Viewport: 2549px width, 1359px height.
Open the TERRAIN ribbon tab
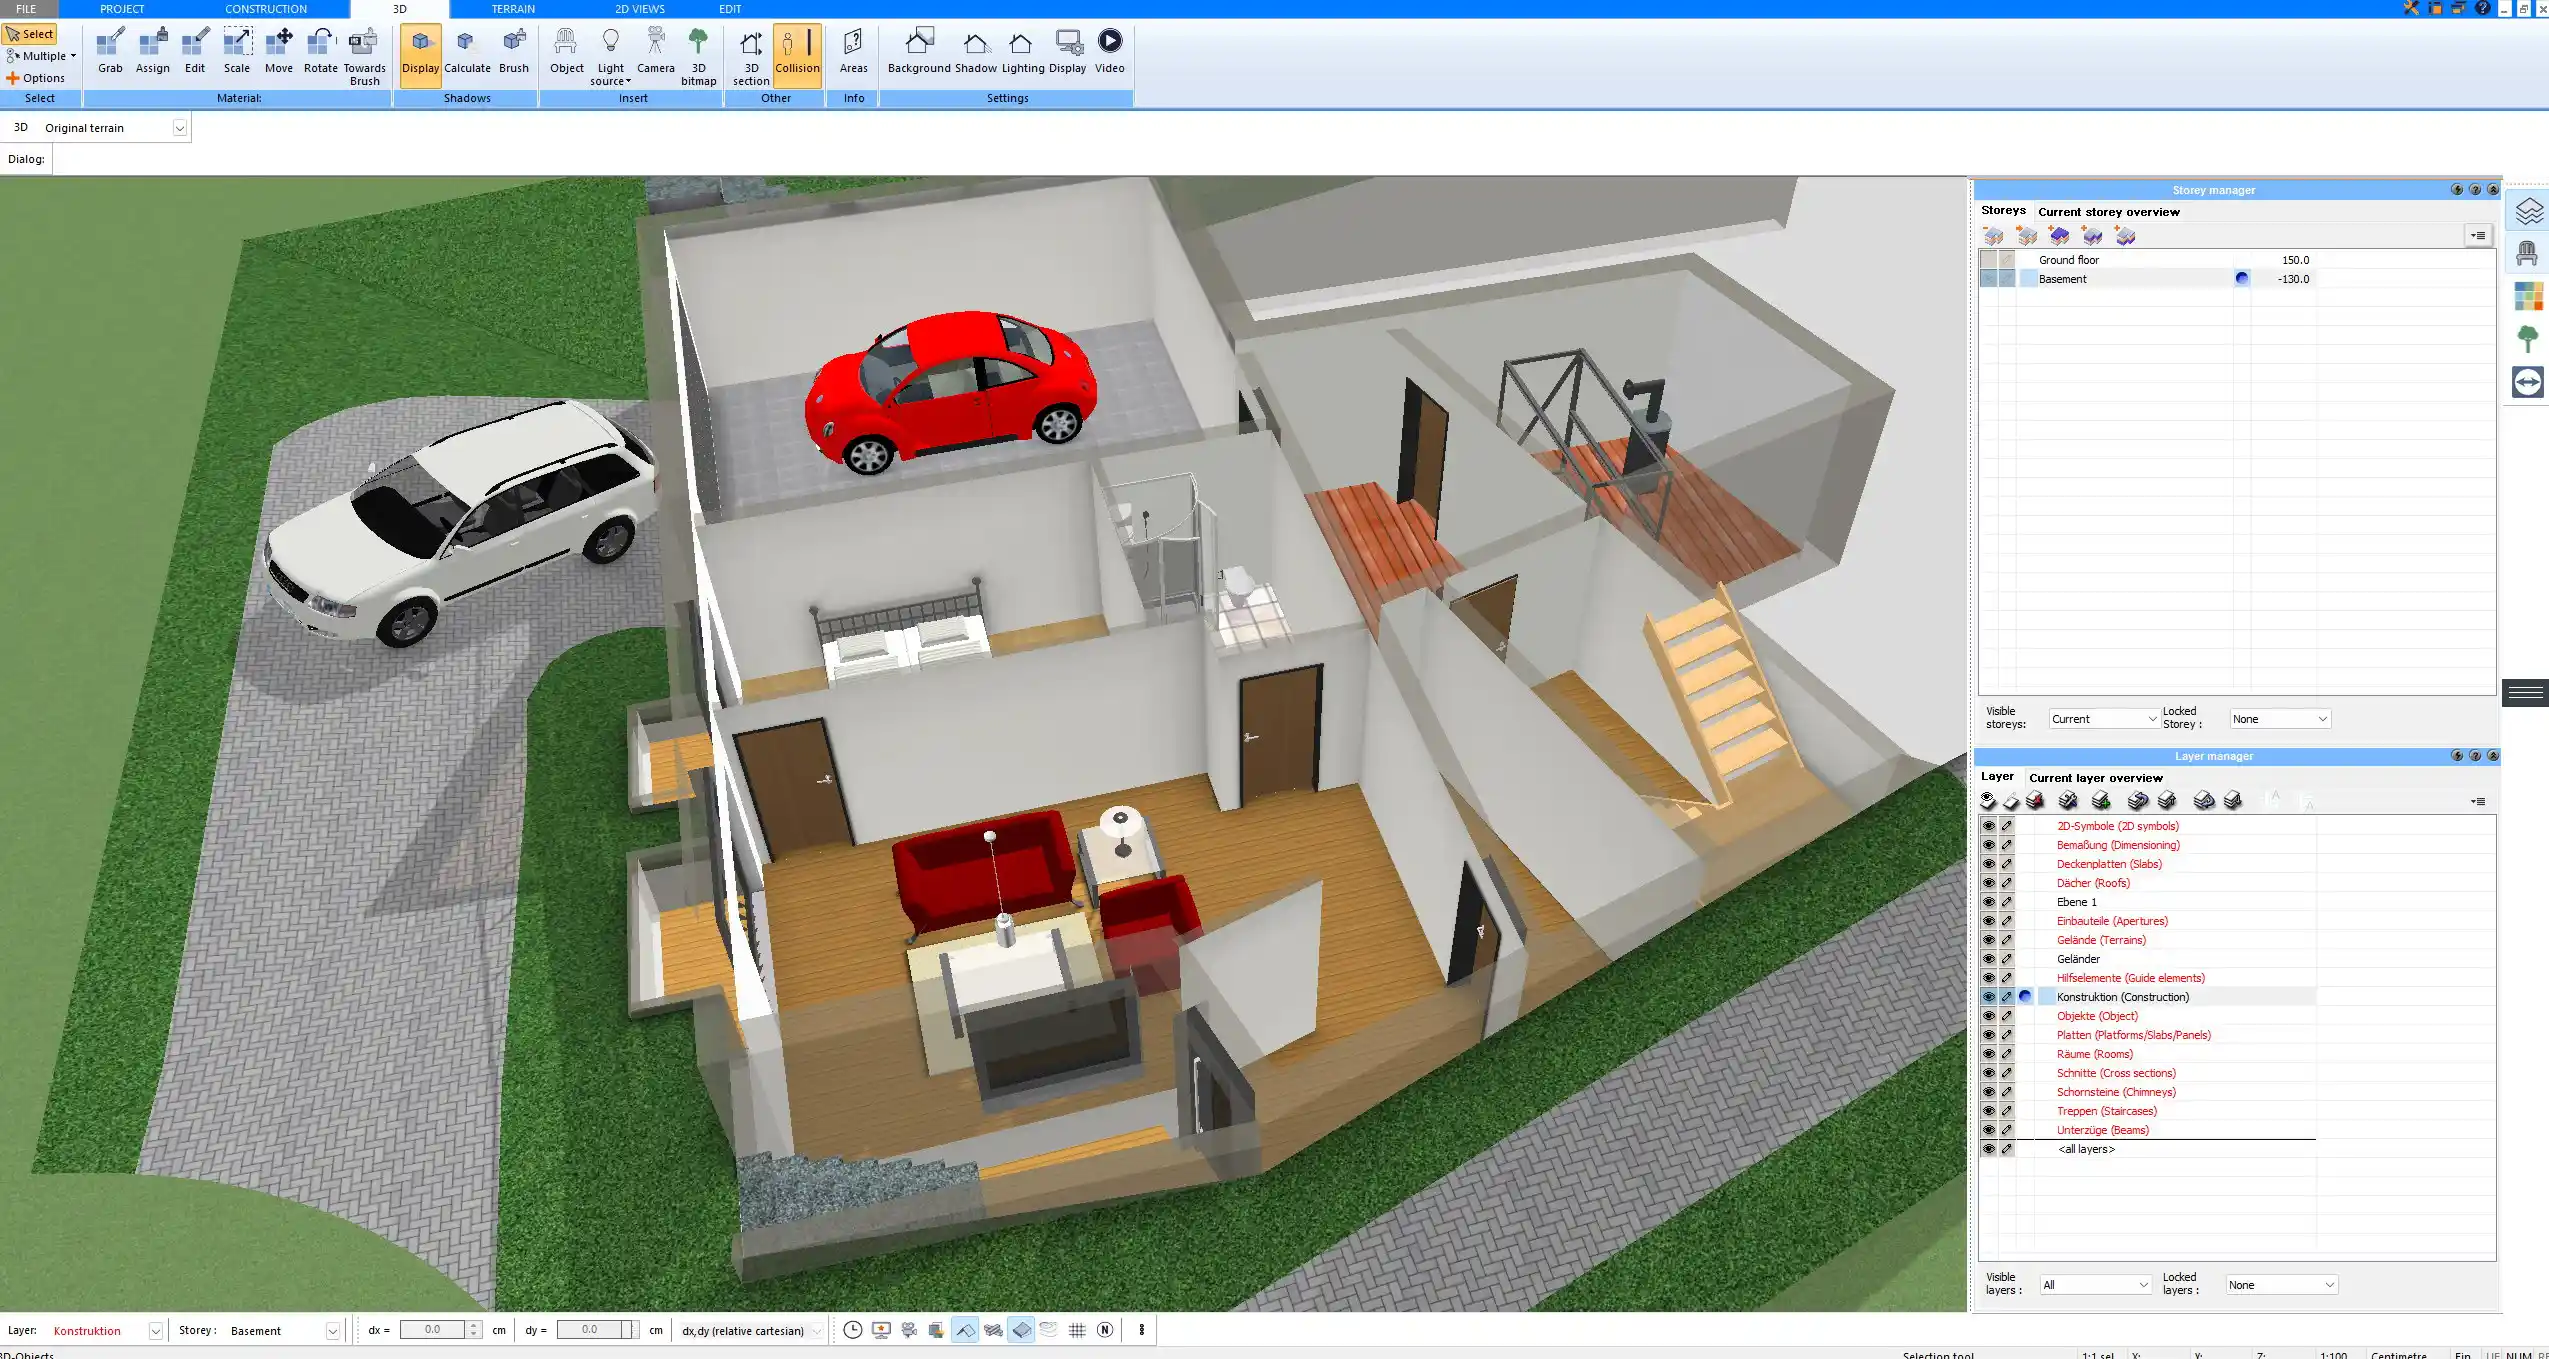[513, 9]
